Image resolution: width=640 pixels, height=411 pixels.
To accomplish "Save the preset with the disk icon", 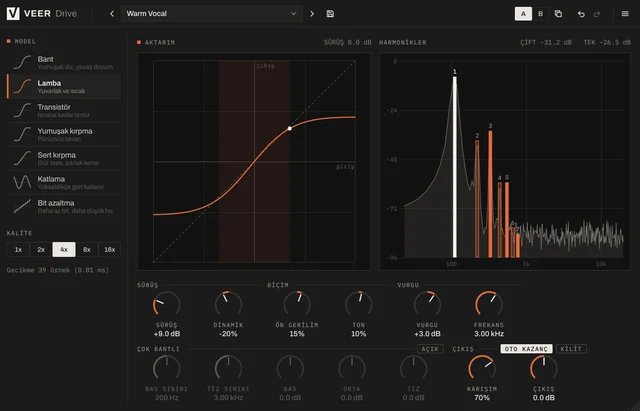I will click(x=330, y=13).
